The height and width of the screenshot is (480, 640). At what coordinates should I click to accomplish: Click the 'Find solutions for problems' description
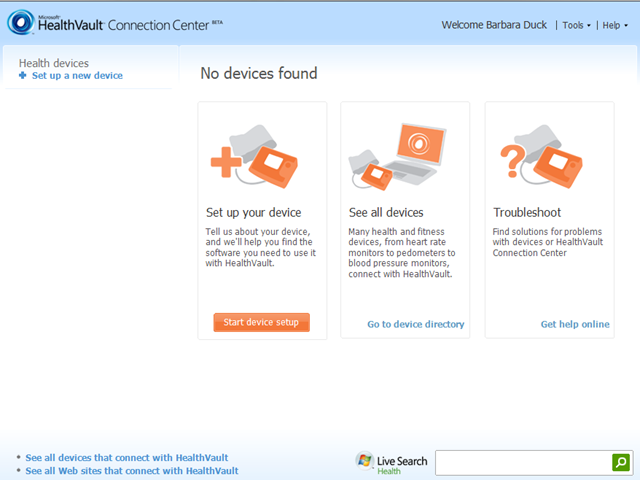tap(547, 242)
